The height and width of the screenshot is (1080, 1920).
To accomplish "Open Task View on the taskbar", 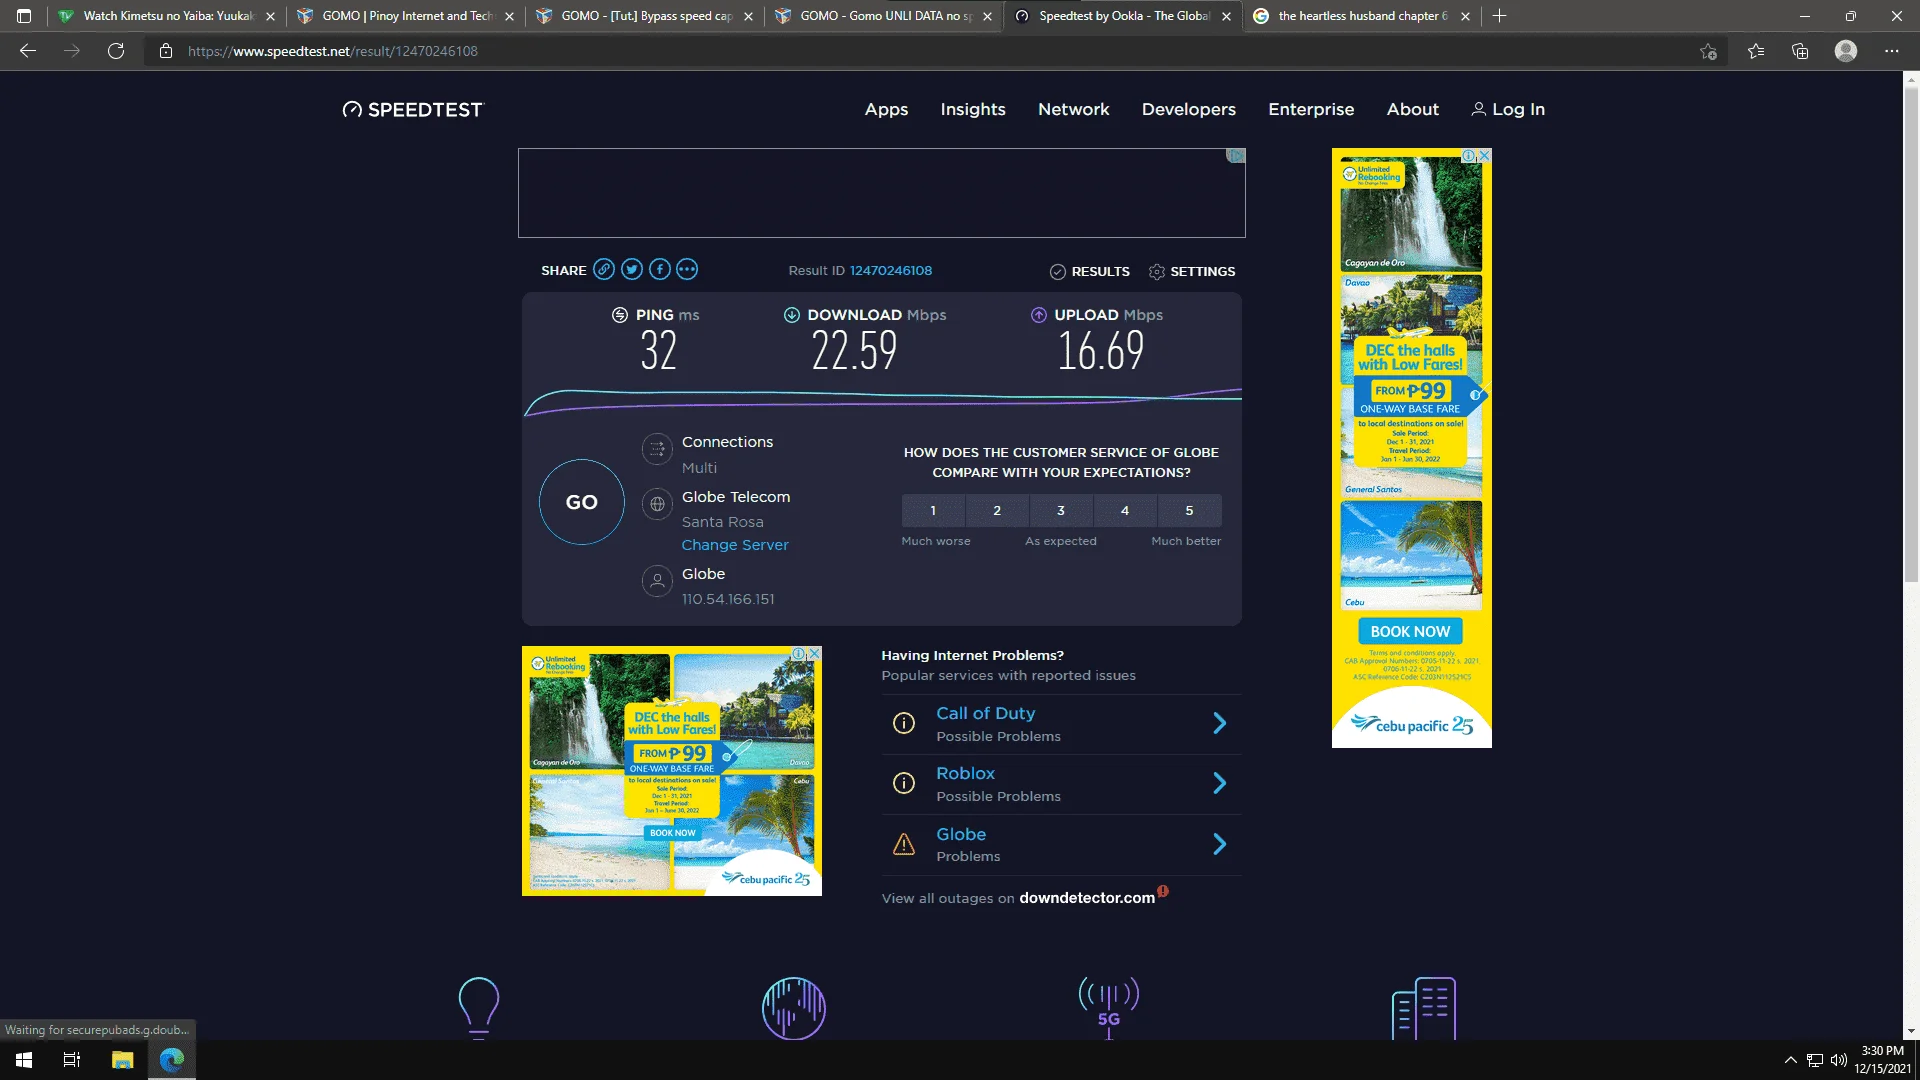I will [72, 1060].
